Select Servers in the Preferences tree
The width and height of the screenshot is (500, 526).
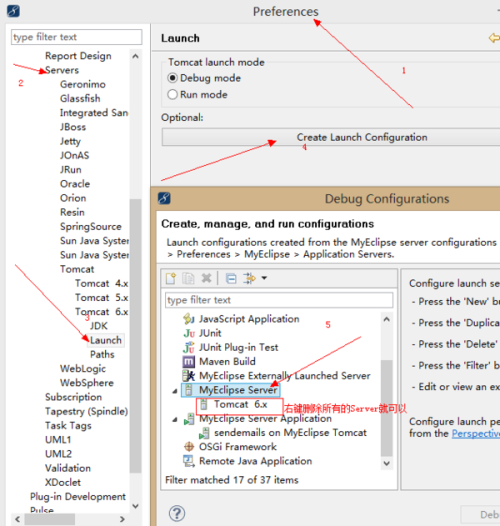click(62, 70)
